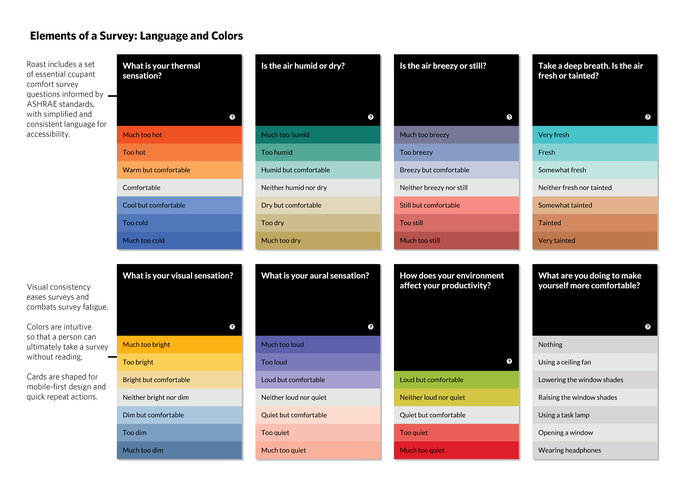Pick 'Humid but comfortable'

[318, 170]
